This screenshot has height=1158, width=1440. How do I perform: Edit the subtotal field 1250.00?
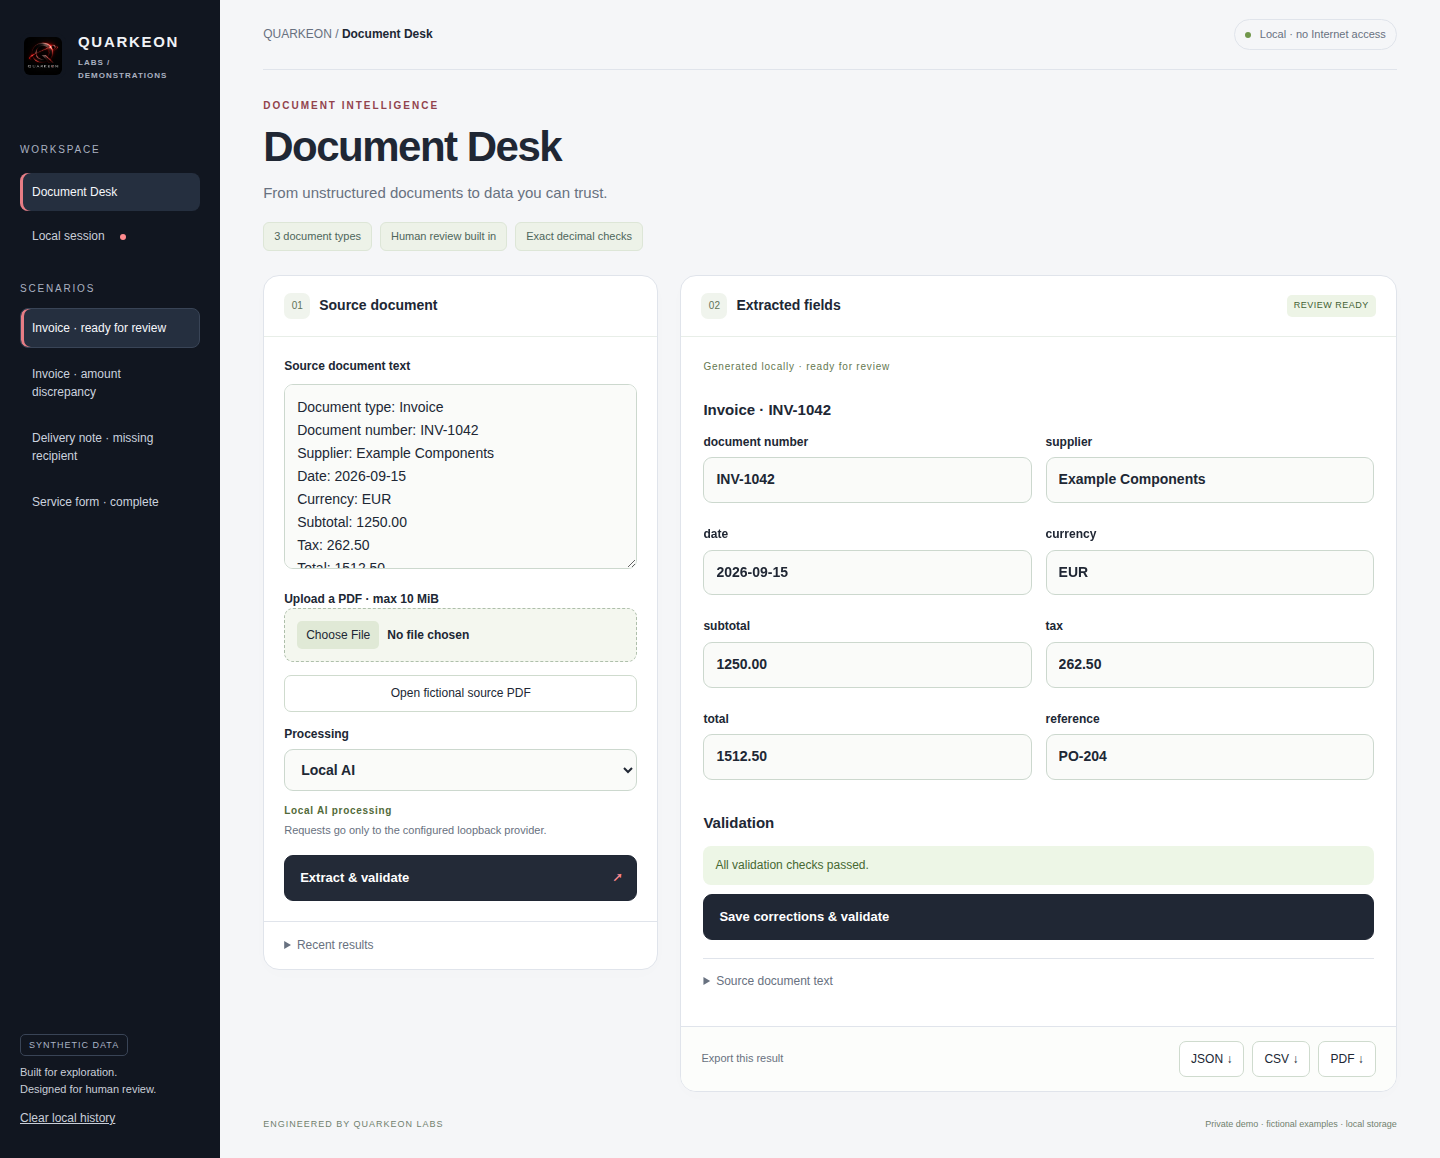click(867, 665)
